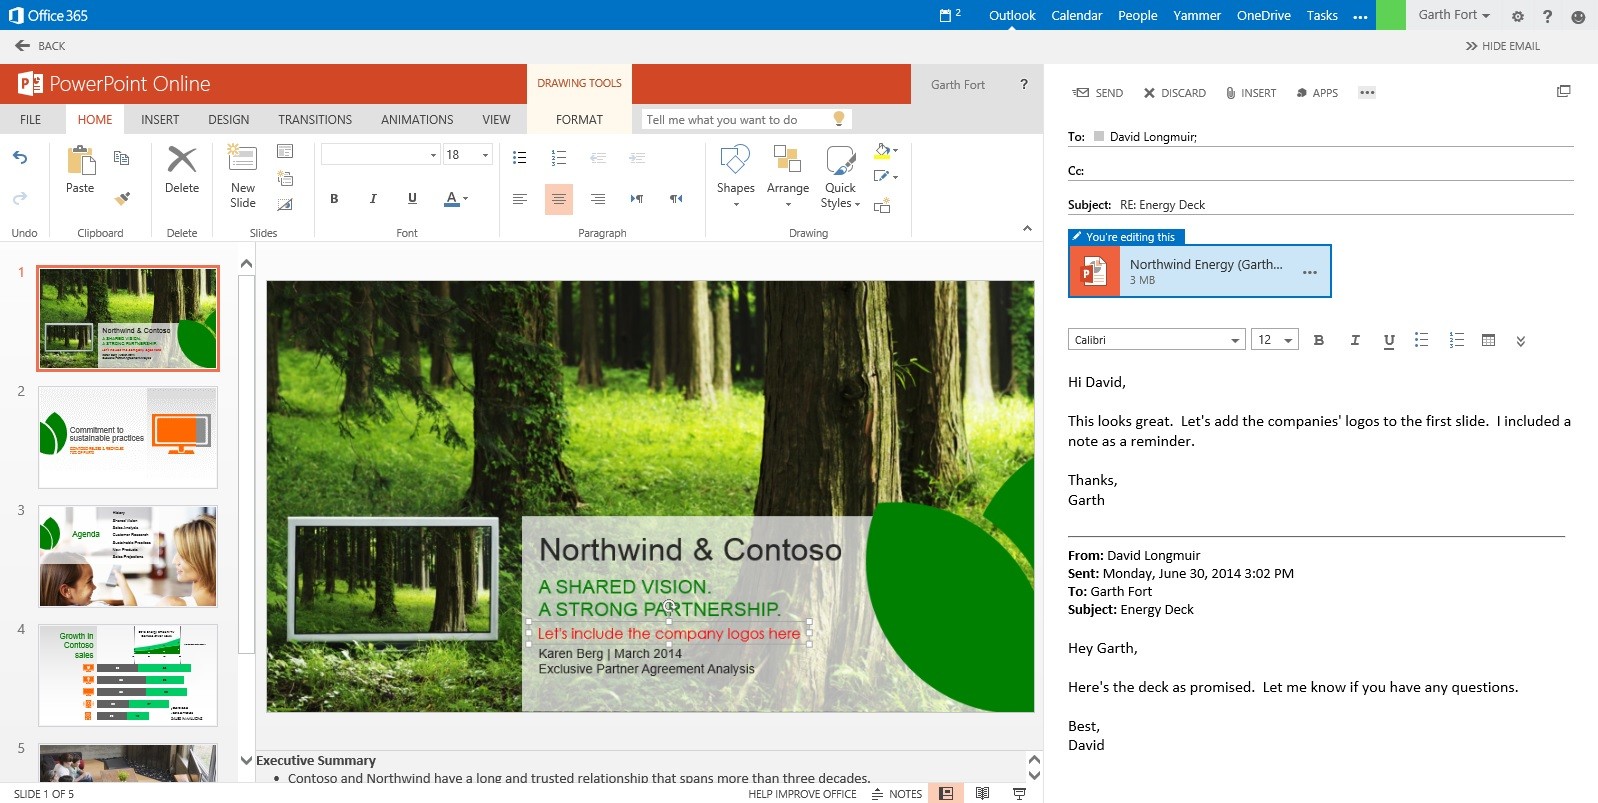Activate the Format Painter brush

[x=122, y=198]
